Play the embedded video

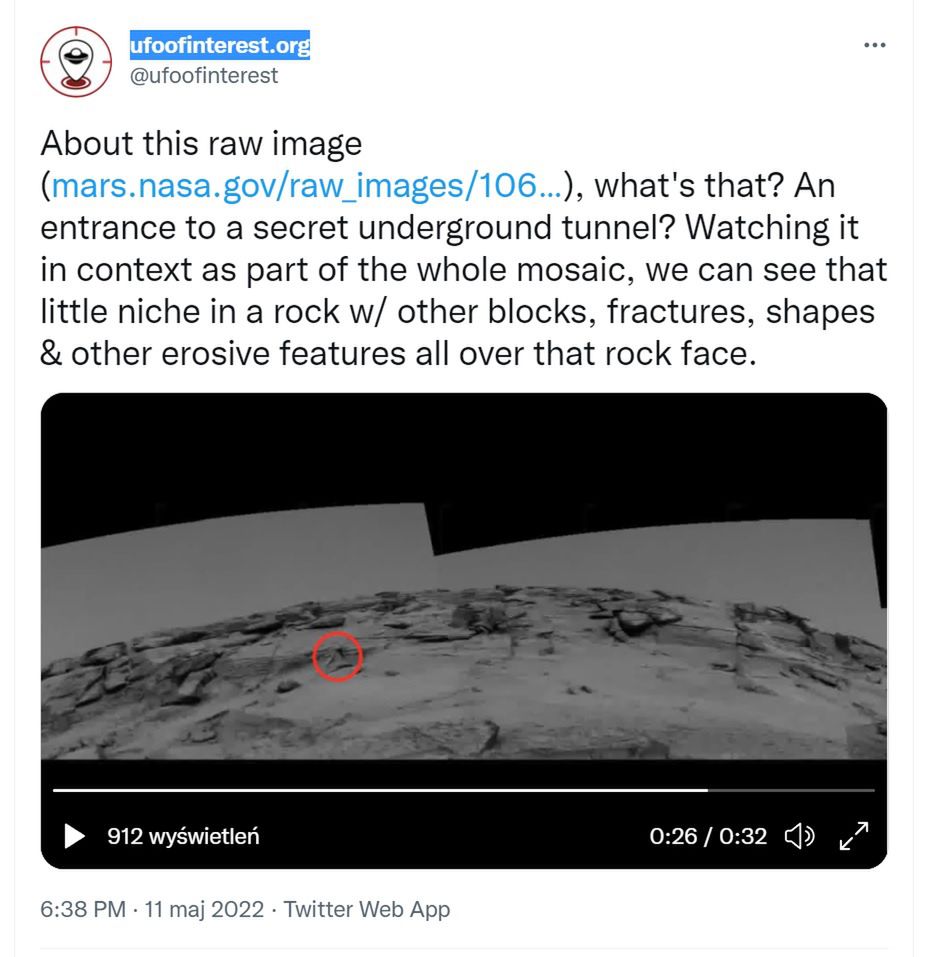click(x=75, y=836)
